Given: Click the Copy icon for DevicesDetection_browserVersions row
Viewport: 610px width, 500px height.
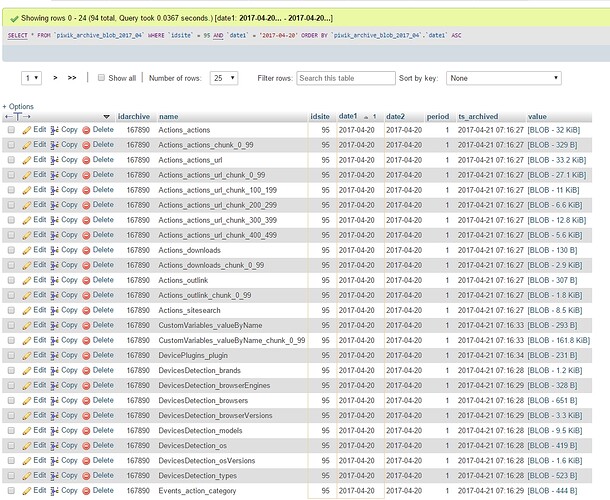Looking at the screenshot, I should point(54,416).
